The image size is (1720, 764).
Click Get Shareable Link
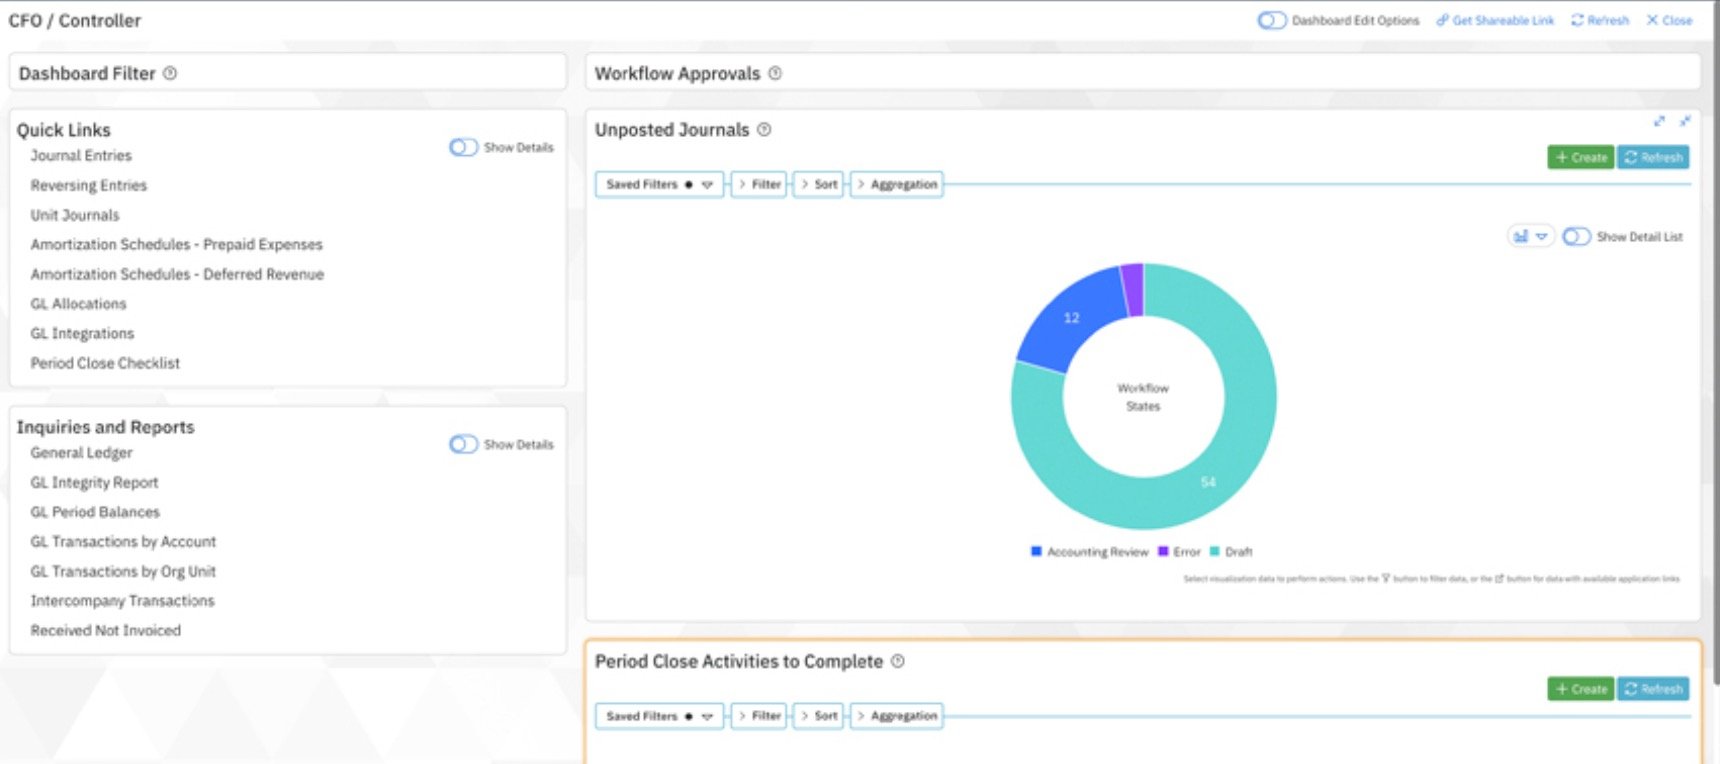point(1495,20)
